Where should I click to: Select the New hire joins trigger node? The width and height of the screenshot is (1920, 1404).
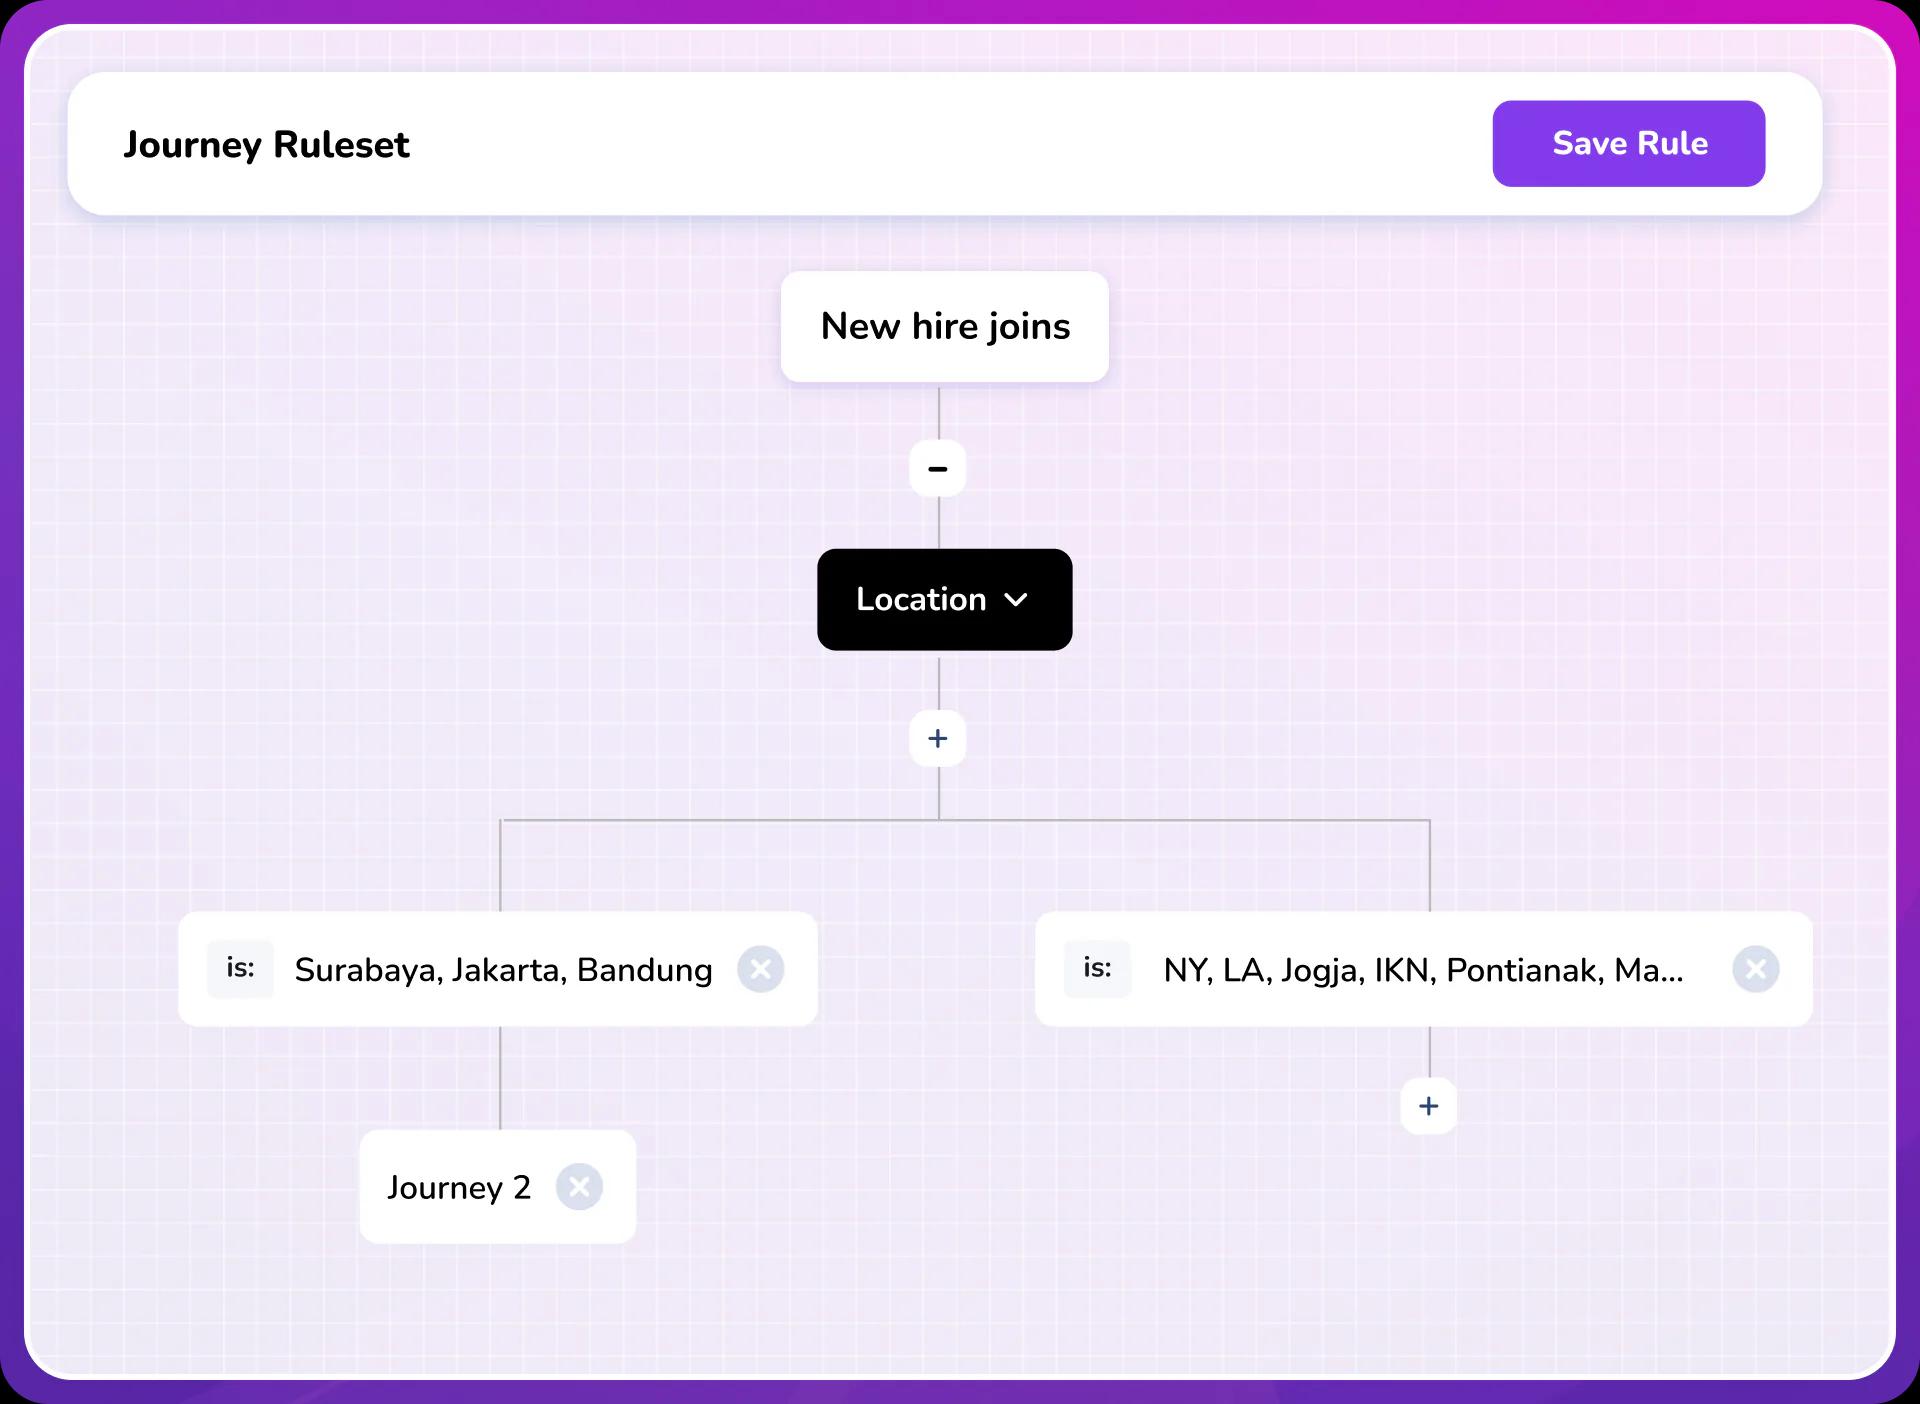click(944, 326)
